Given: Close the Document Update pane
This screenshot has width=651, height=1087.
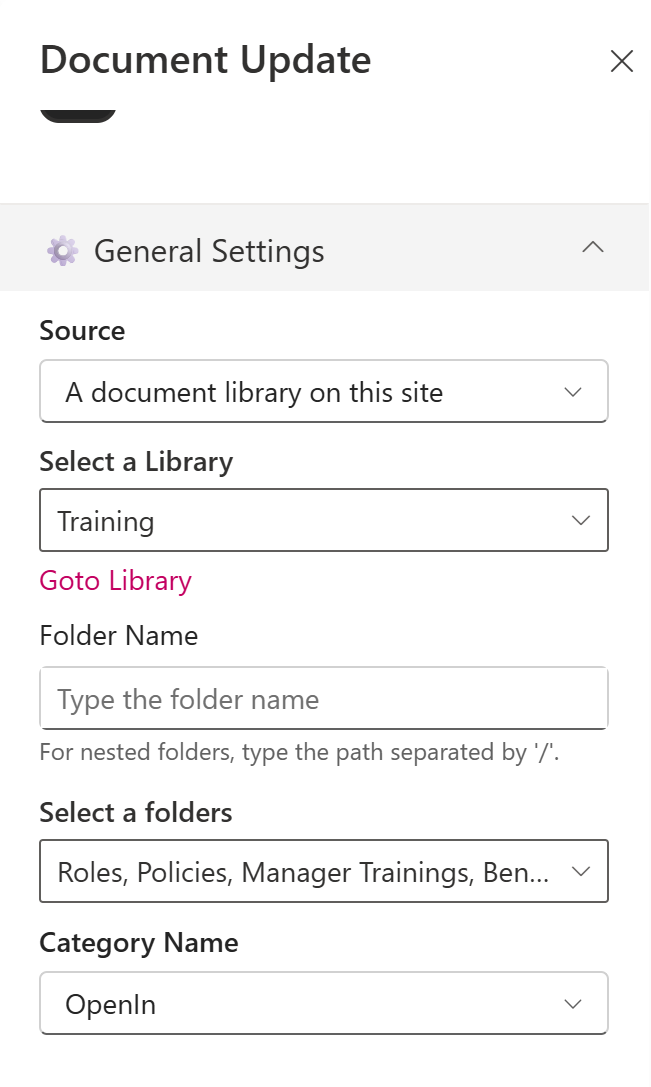Looking at the screenshot, I should point(622,61).
